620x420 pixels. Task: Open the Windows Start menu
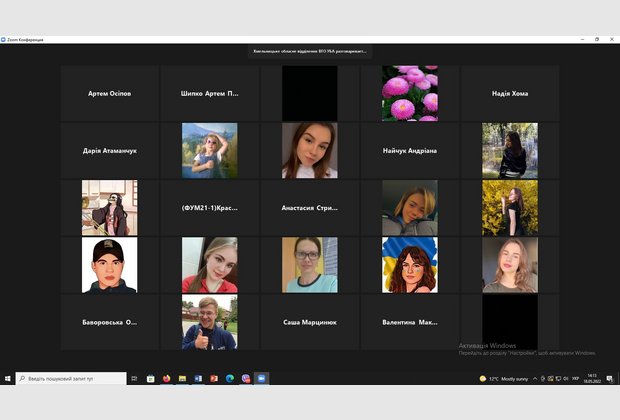pyautogui.click(x=7, y=379)
